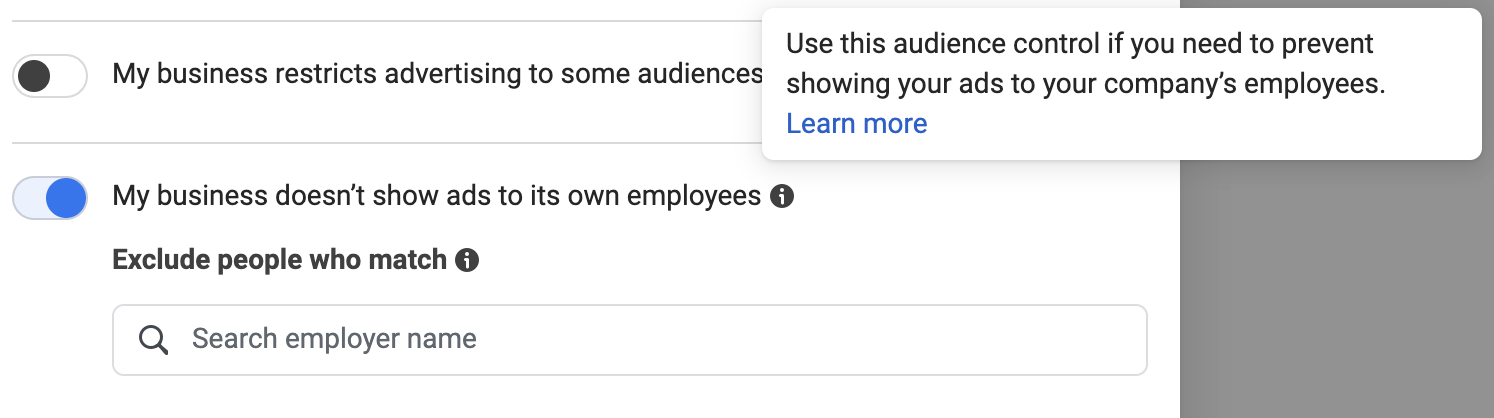This screenshot has height=418, width=1494.
Task: Click info icon next to Exclude people who match
Action: tap(467, 261)
